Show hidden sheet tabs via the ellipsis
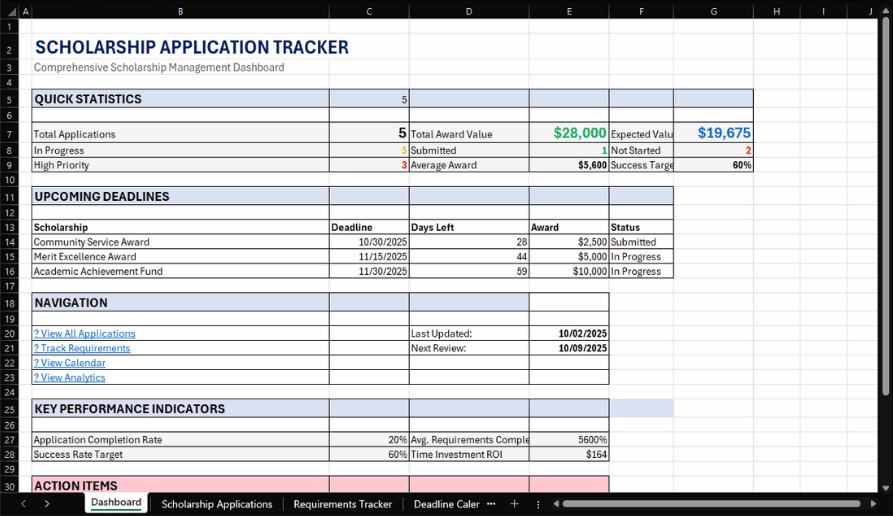This screenshot has width=893, height=516. [491, 504]
